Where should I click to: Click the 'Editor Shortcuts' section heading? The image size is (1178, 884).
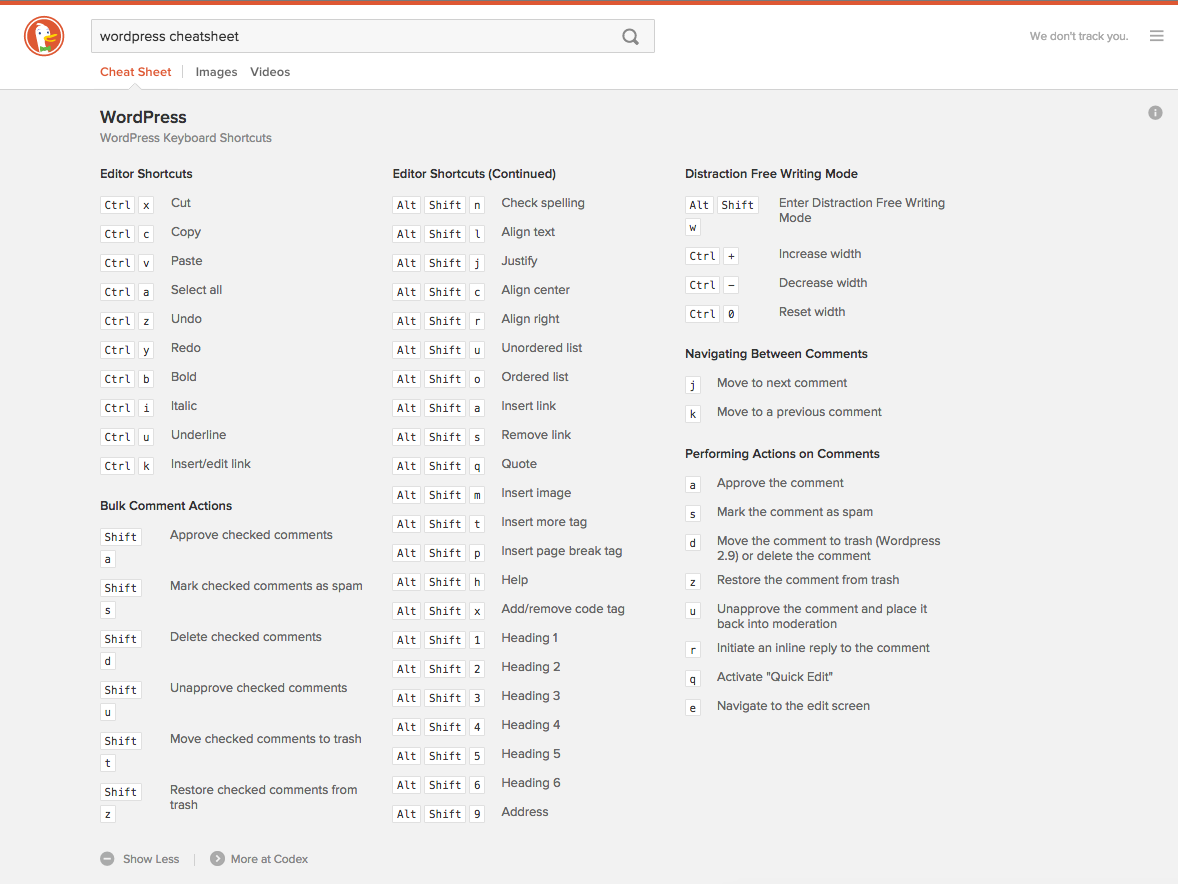click(x=146, y=173)
